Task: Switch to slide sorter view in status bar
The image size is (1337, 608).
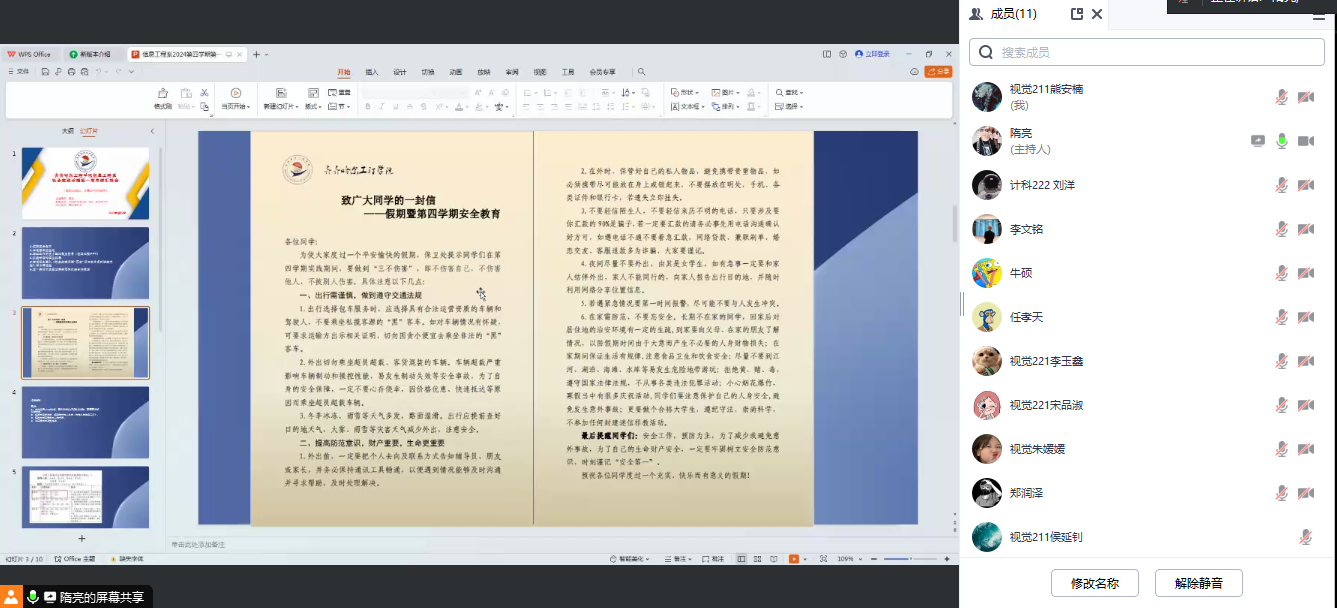Action: click(x=756, y=559)
